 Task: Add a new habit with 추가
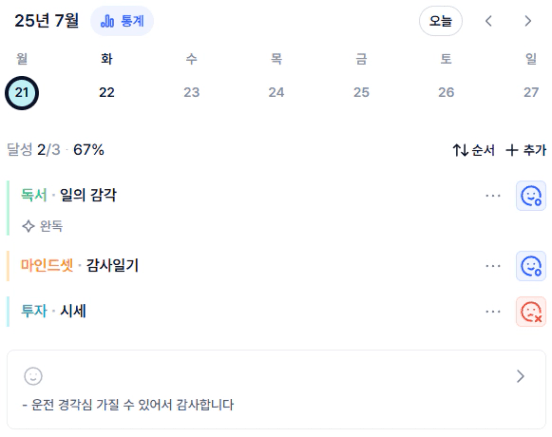point(526,150)
